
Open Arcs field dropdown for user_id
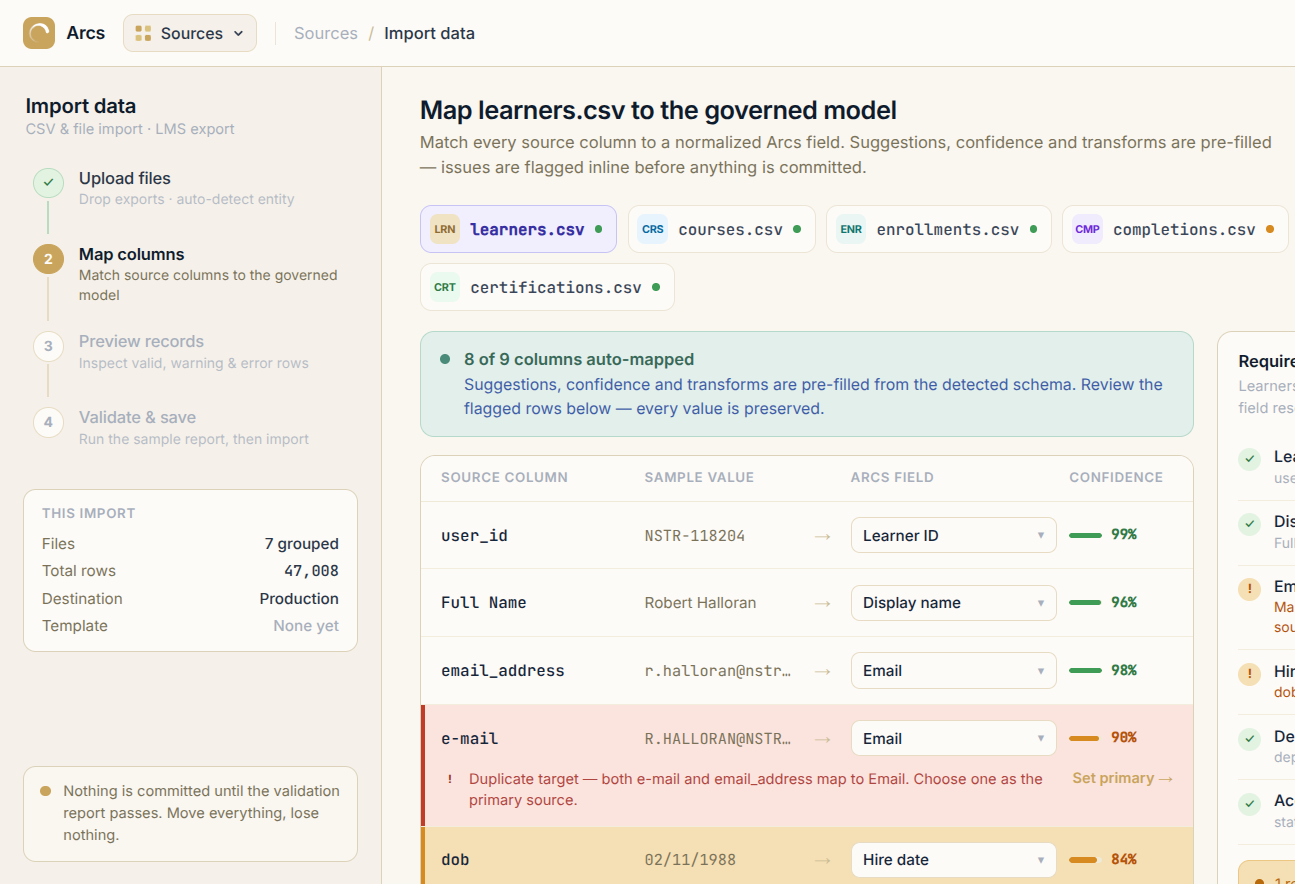(953, 535)
